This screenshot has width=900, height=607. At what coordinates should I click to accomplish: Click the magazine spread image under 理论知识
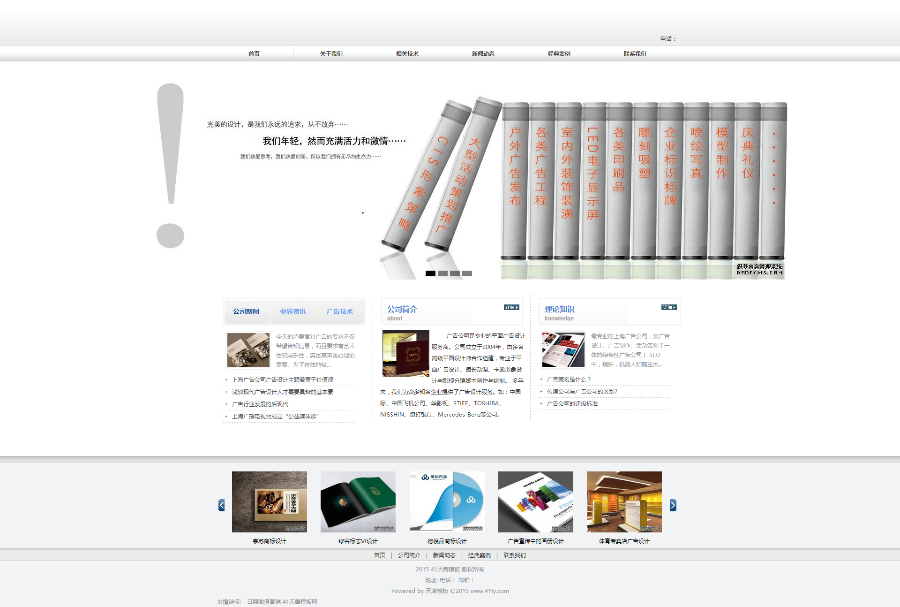tap(563, 349)
